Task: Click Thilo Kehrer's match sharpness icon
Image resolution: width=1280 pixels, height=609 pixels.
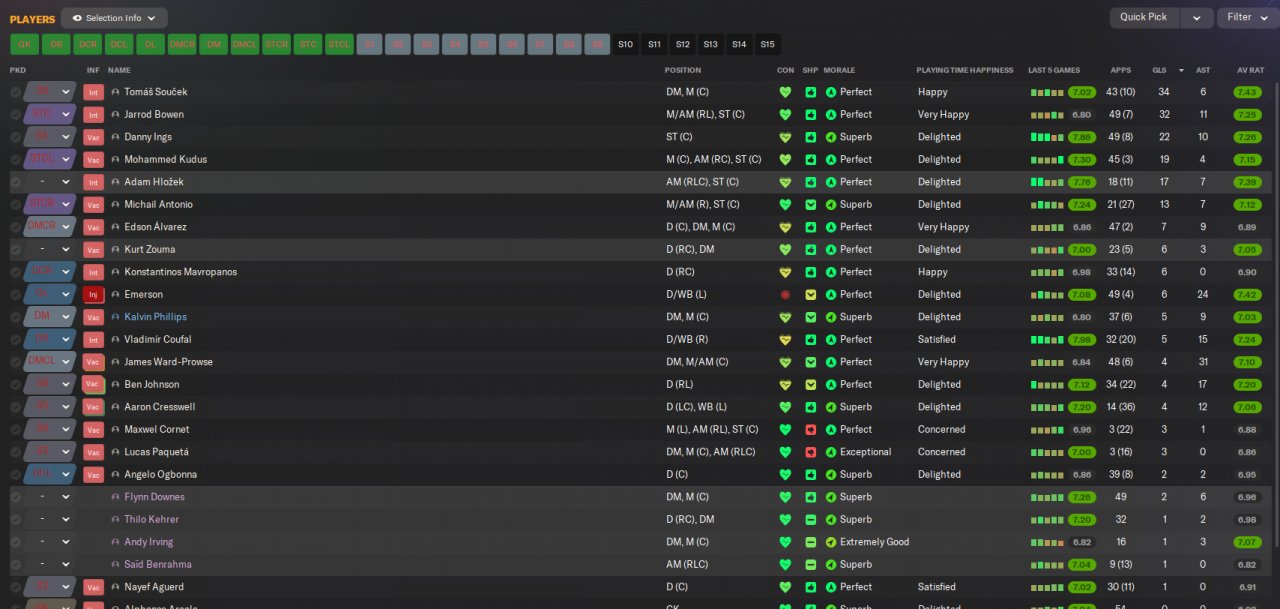Action: tap(811, 520)
